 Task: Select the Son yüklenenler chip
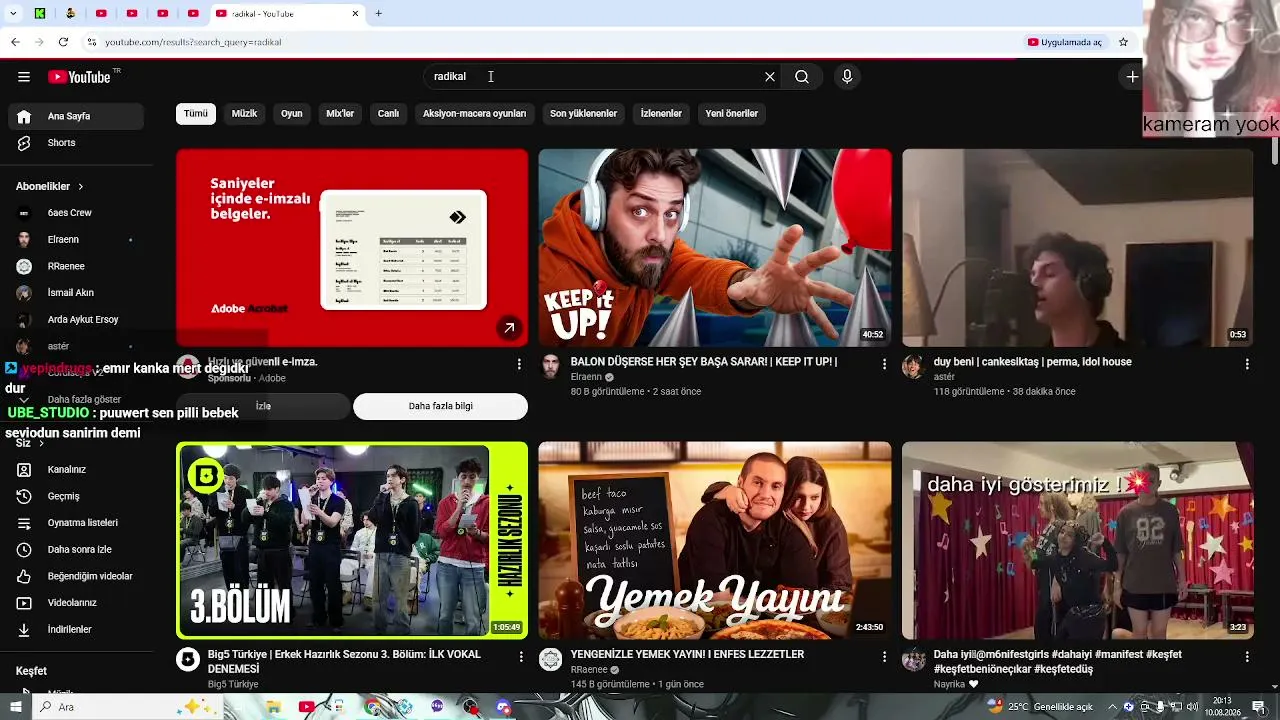(583, 114)
